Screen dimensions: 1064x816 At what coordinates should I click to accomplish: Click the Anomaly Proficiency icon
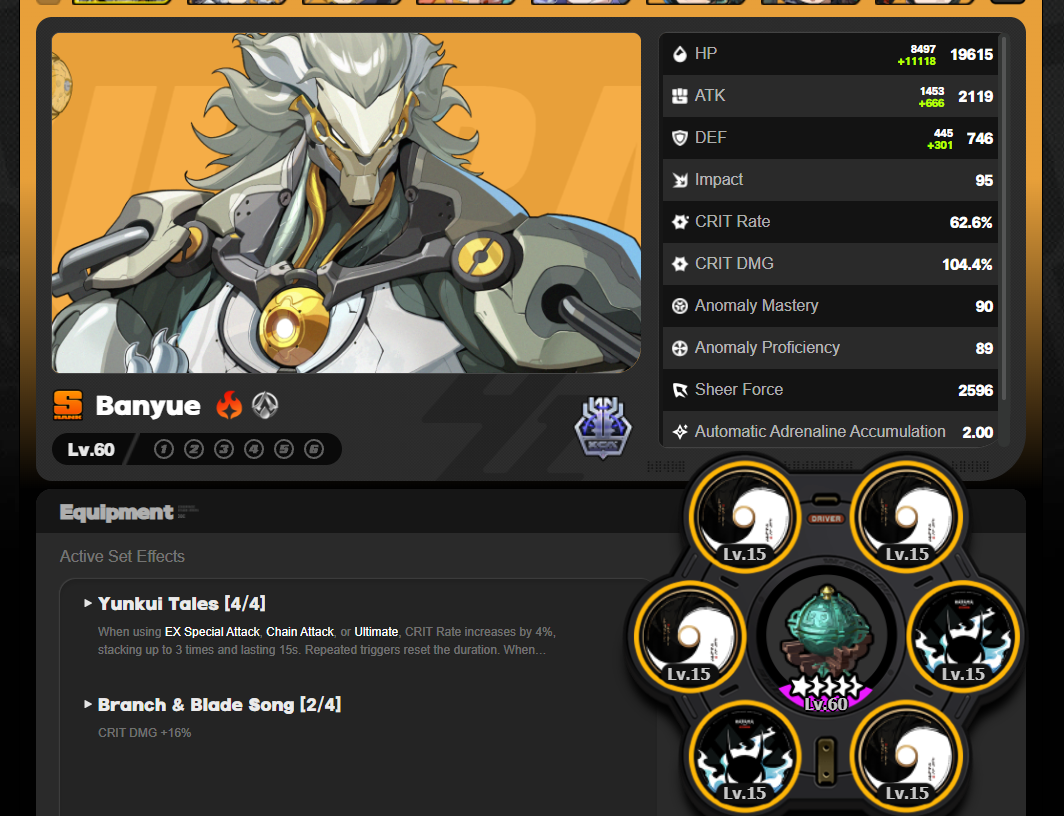point(679,349)
